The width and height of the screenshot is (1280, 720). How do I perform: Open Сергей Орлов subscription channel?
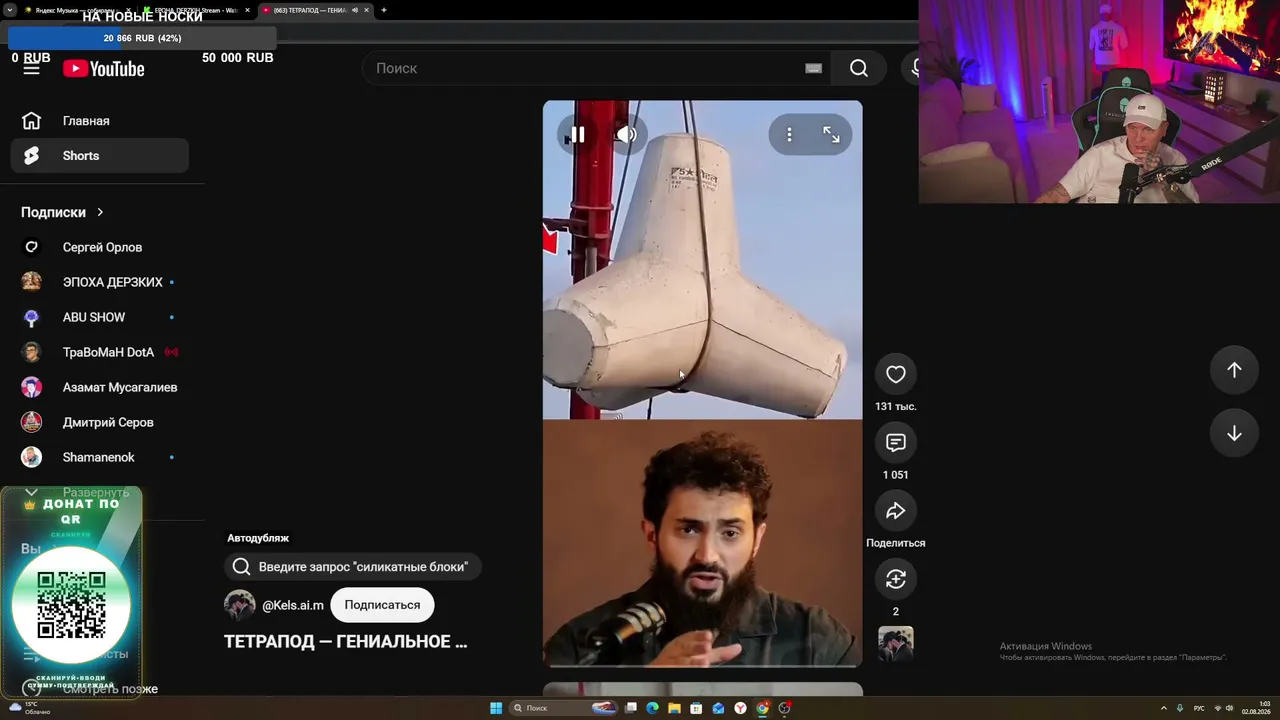coord(100,247)
